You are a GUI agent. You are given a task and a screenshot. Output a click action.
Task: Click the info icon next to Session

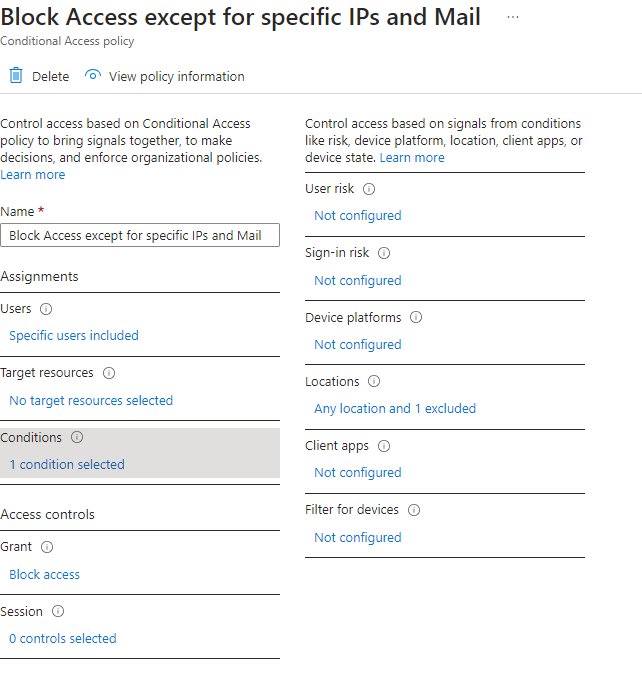pos(58,611)
